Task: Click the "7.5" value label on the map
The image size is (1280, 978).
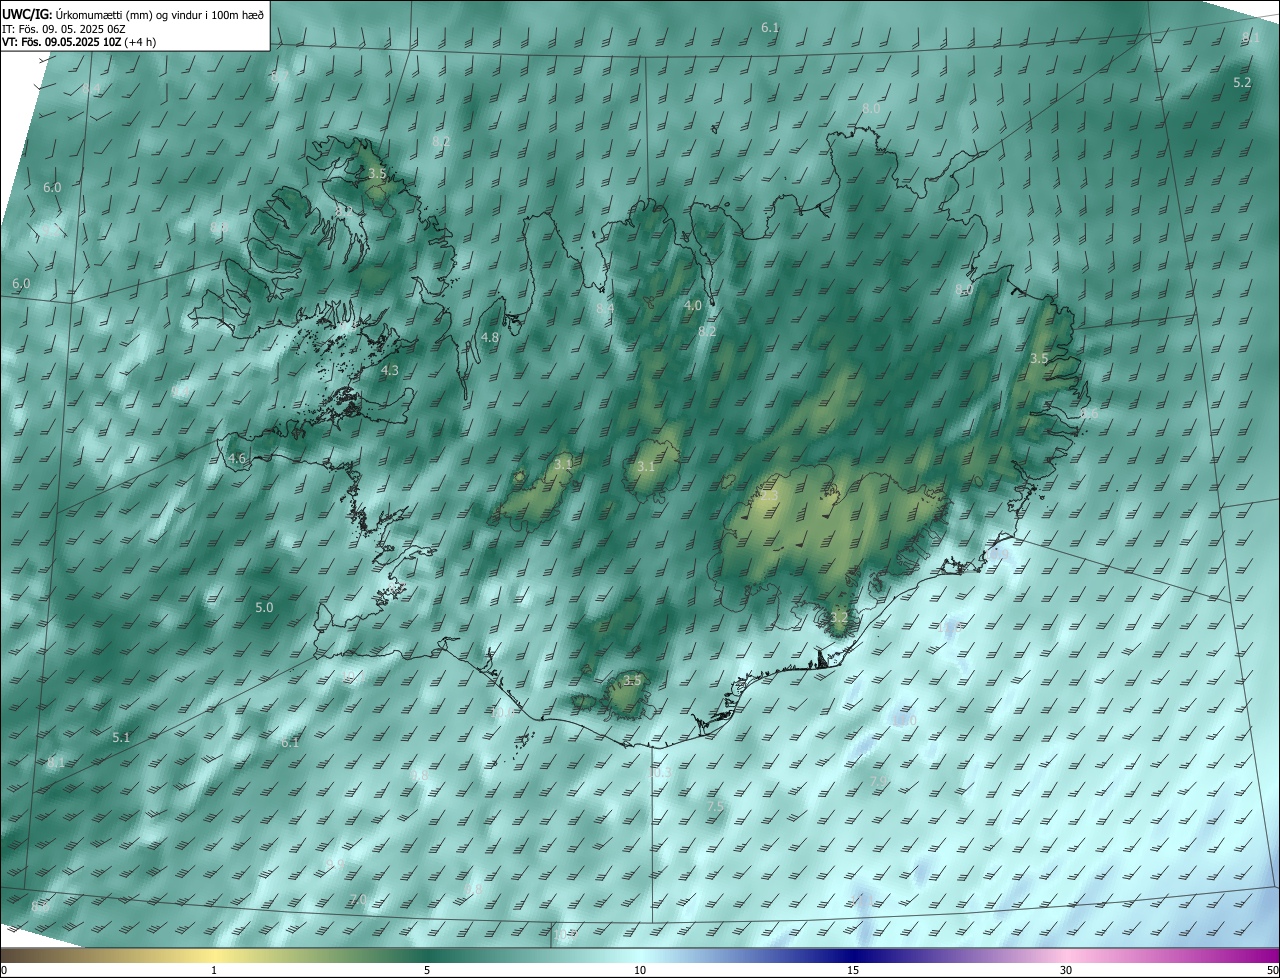Action: point(715,806)
